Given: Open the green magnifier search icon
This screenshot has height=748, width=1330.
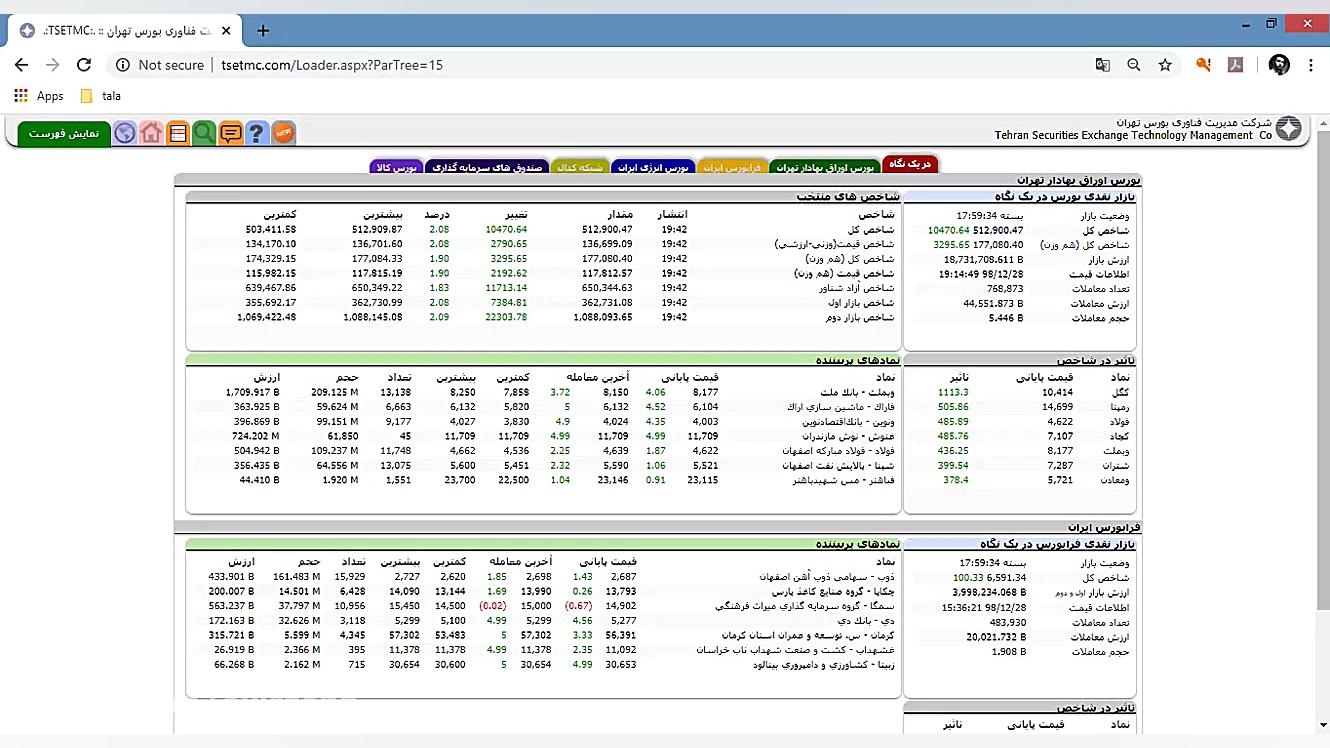Looking at the screenshot, I should pos(204,133).
